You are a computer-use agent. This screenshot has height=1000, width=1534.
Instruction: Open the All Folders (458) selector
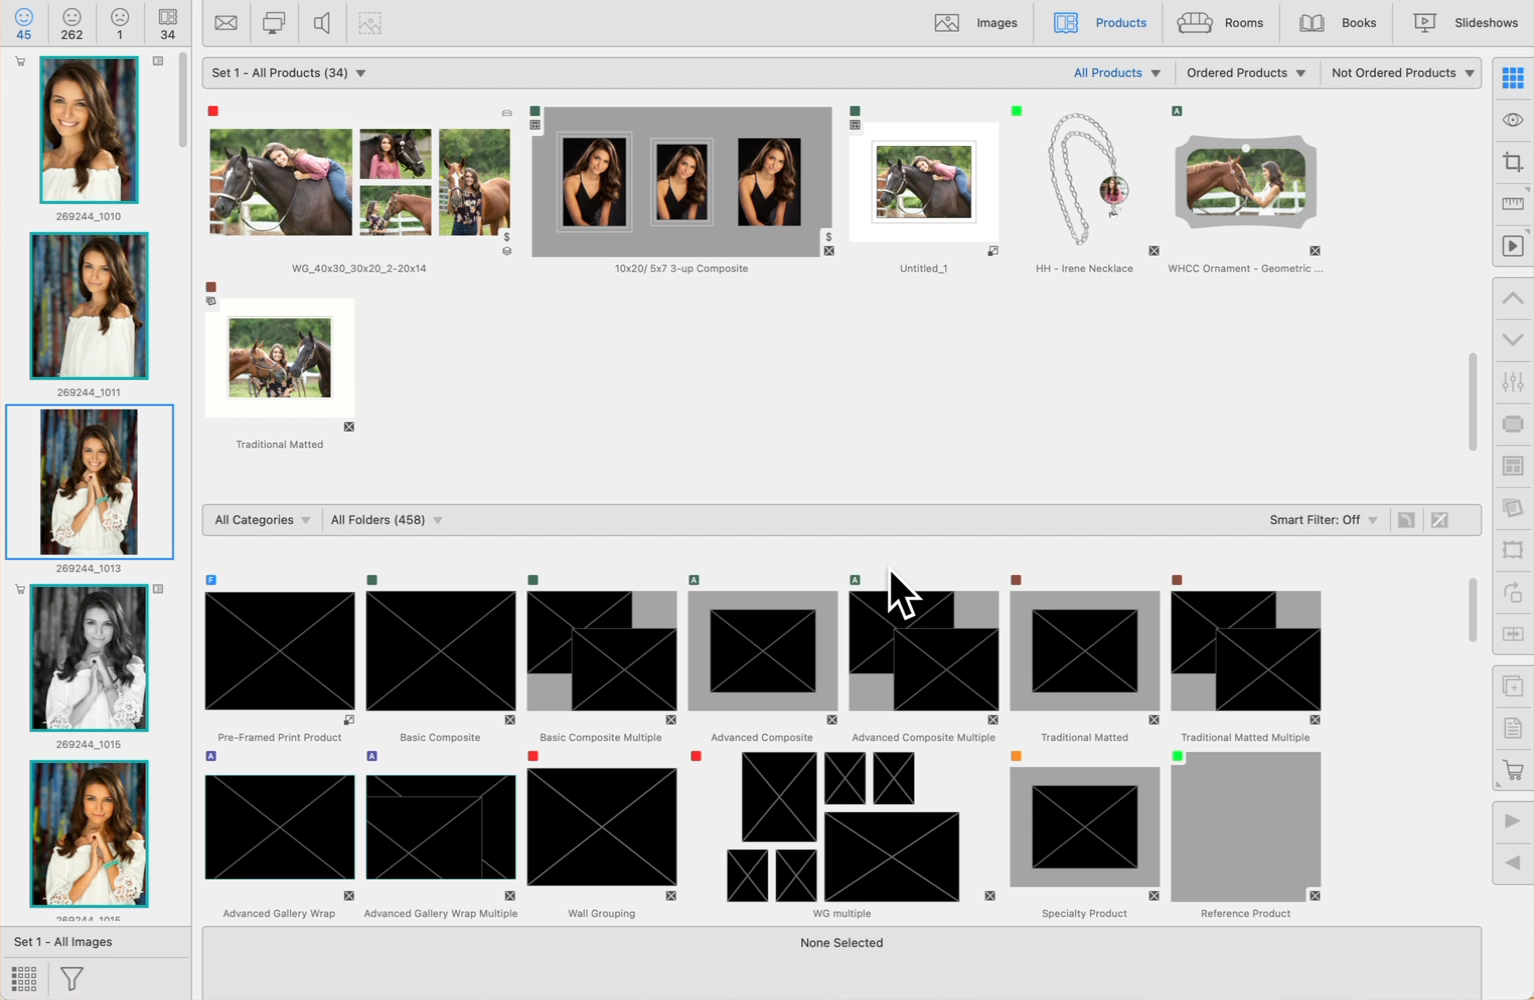386,520
